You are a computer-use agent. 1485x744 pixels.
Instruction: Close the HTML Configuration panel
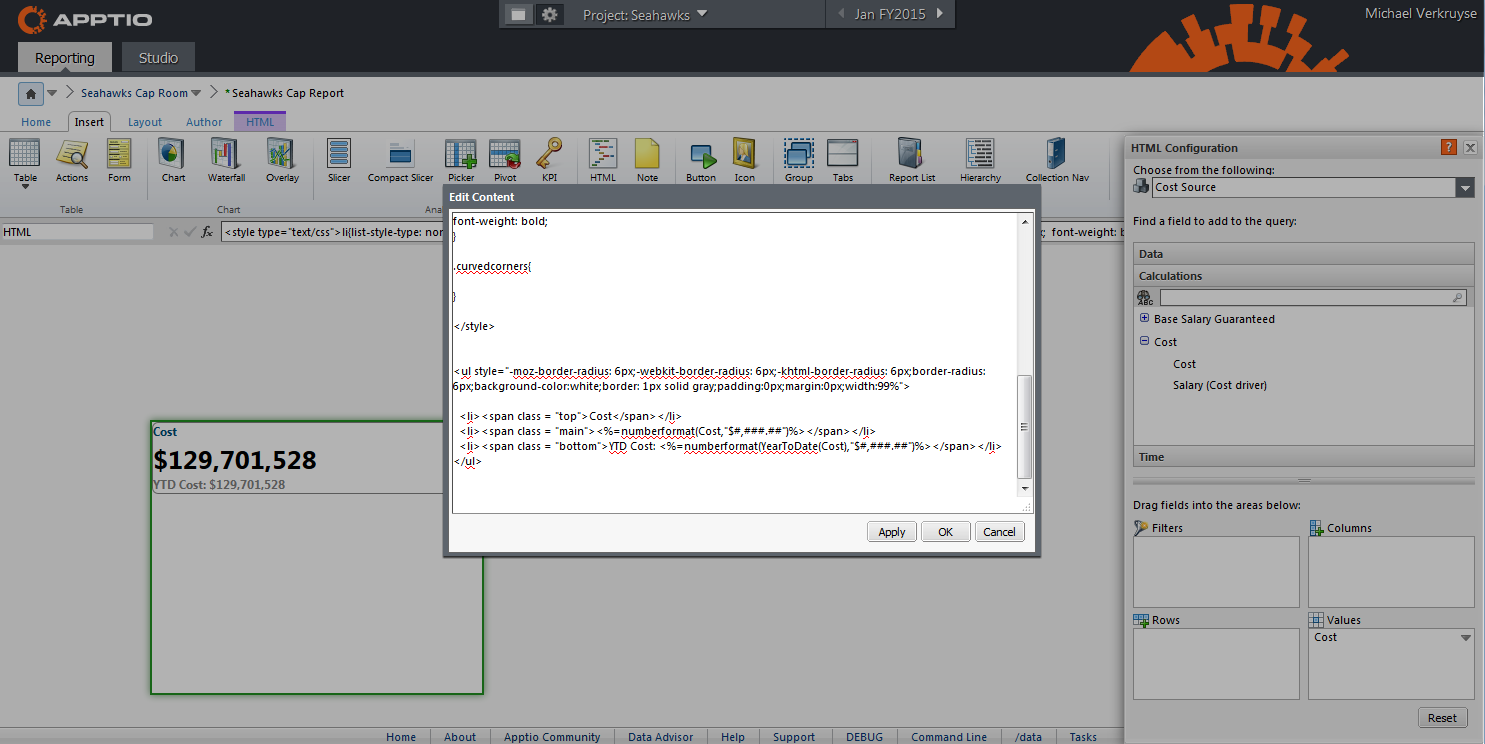pyautogui.click(x=1470, y=147)
